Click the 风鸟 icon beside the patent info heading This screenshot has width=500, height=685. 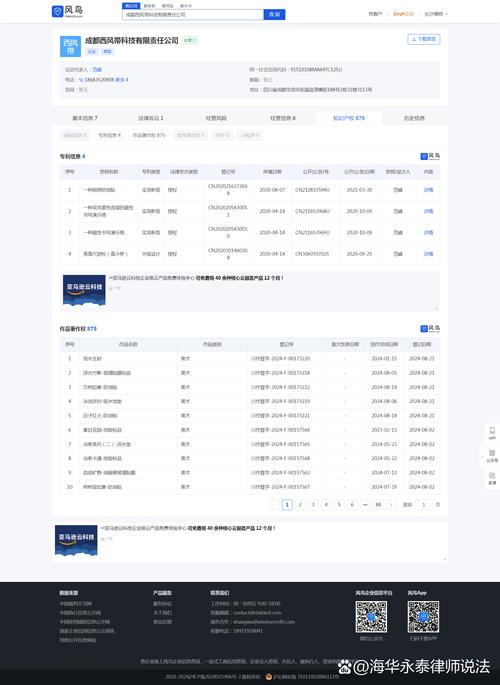coord(430,156)
